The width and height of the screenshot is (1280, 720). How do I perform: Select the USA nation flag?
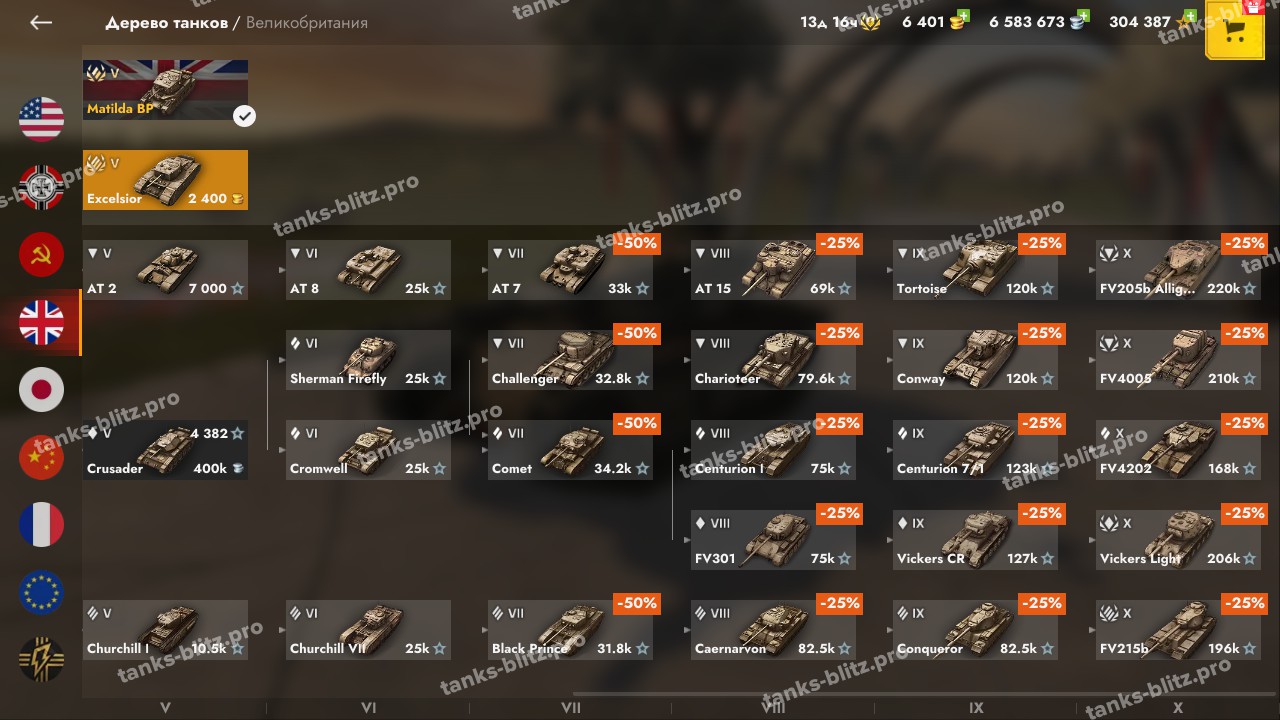pyautogui.click(x=41, y=119)
